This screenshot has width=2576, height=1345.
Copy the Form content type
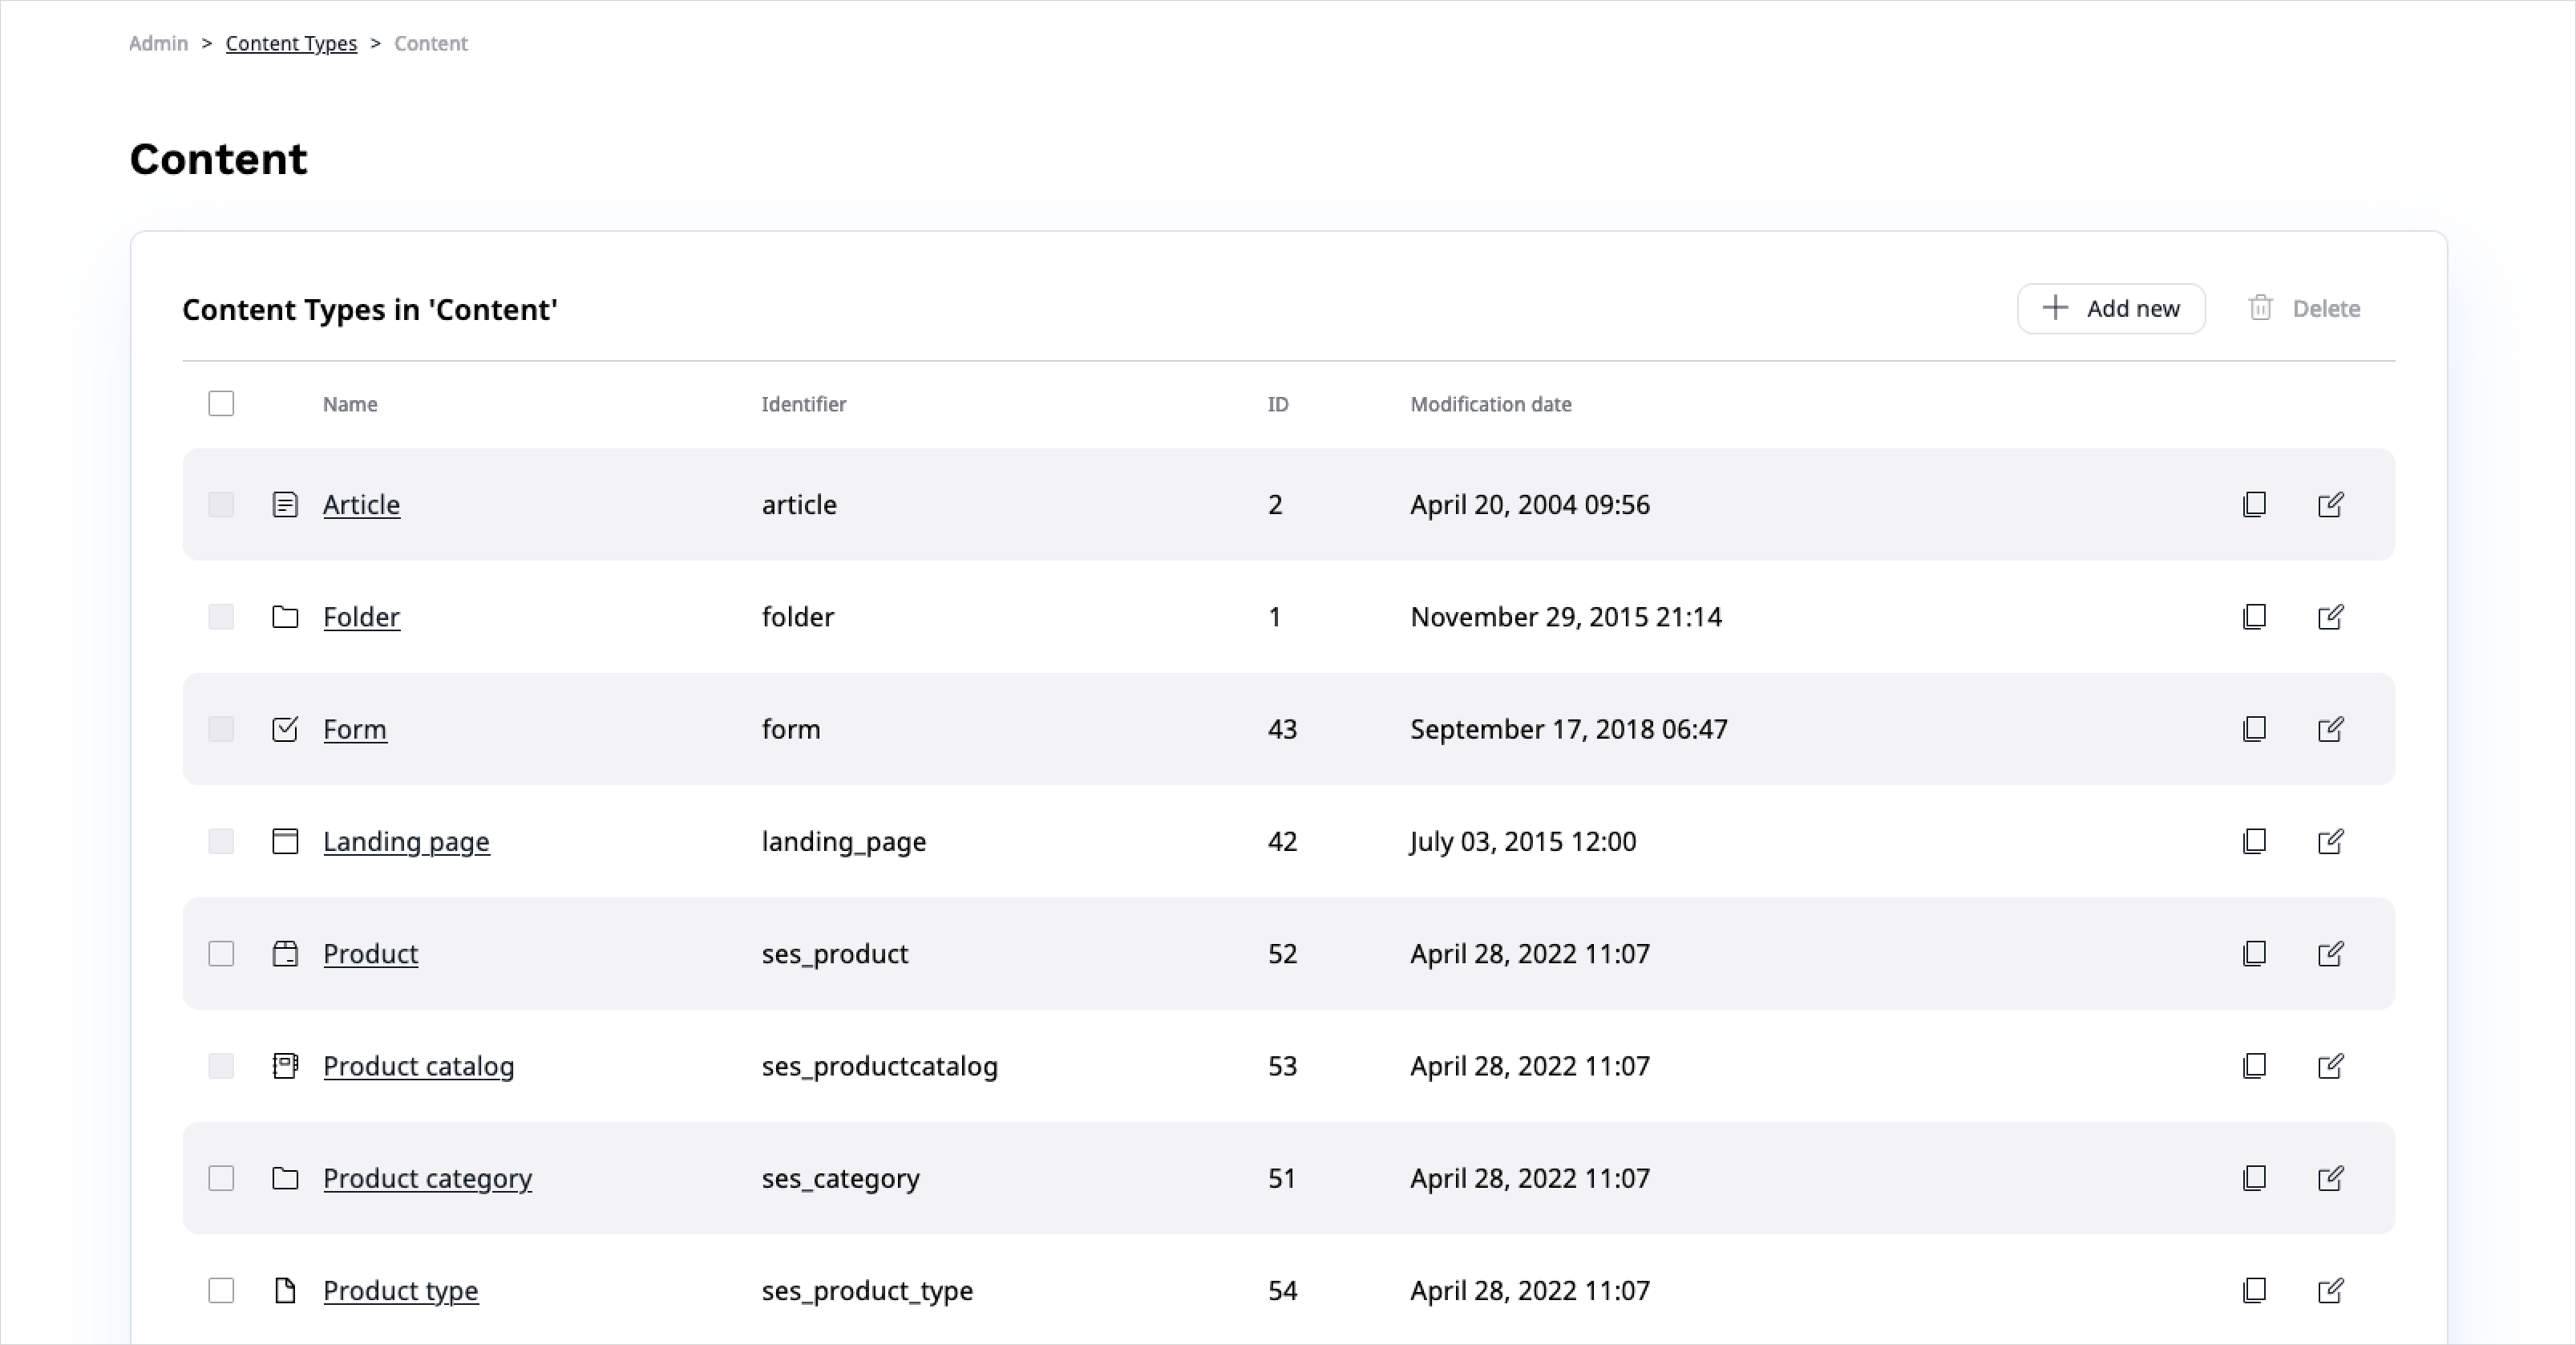tap(2254, 729)
